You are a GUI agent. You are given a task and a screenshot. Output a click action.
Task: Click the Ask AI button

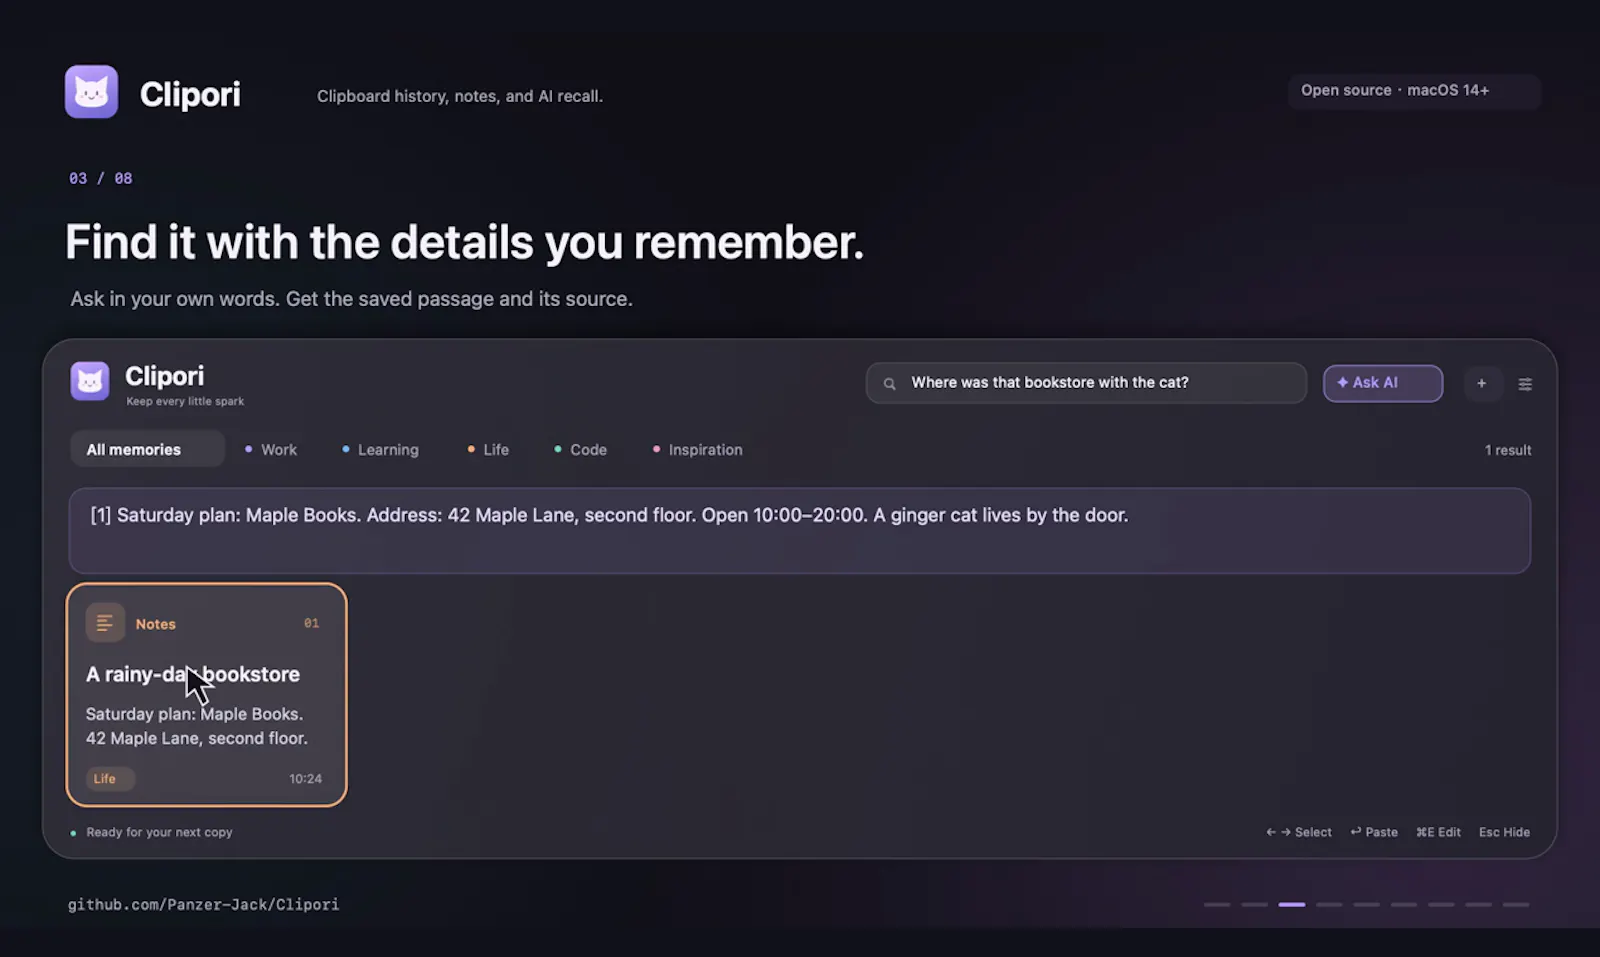click(x=1382, y=383)
